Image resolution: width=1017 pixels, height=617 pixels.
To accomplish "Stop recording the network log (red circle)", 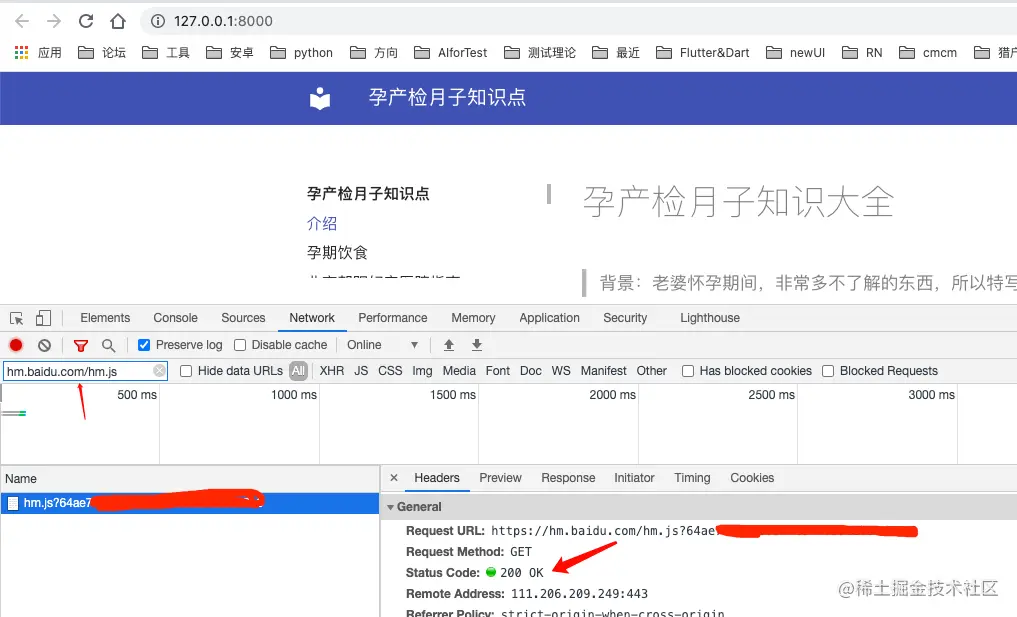I will tap(16, 345).
